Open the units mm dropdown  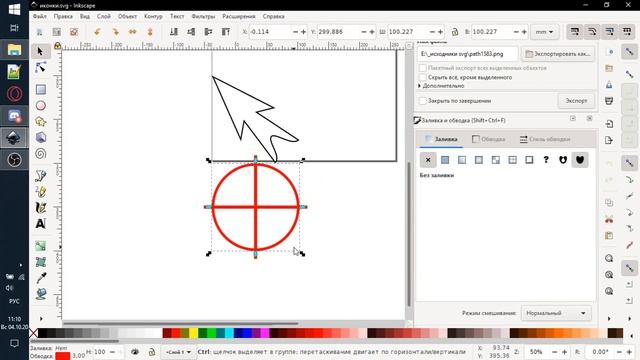[544, 32]
